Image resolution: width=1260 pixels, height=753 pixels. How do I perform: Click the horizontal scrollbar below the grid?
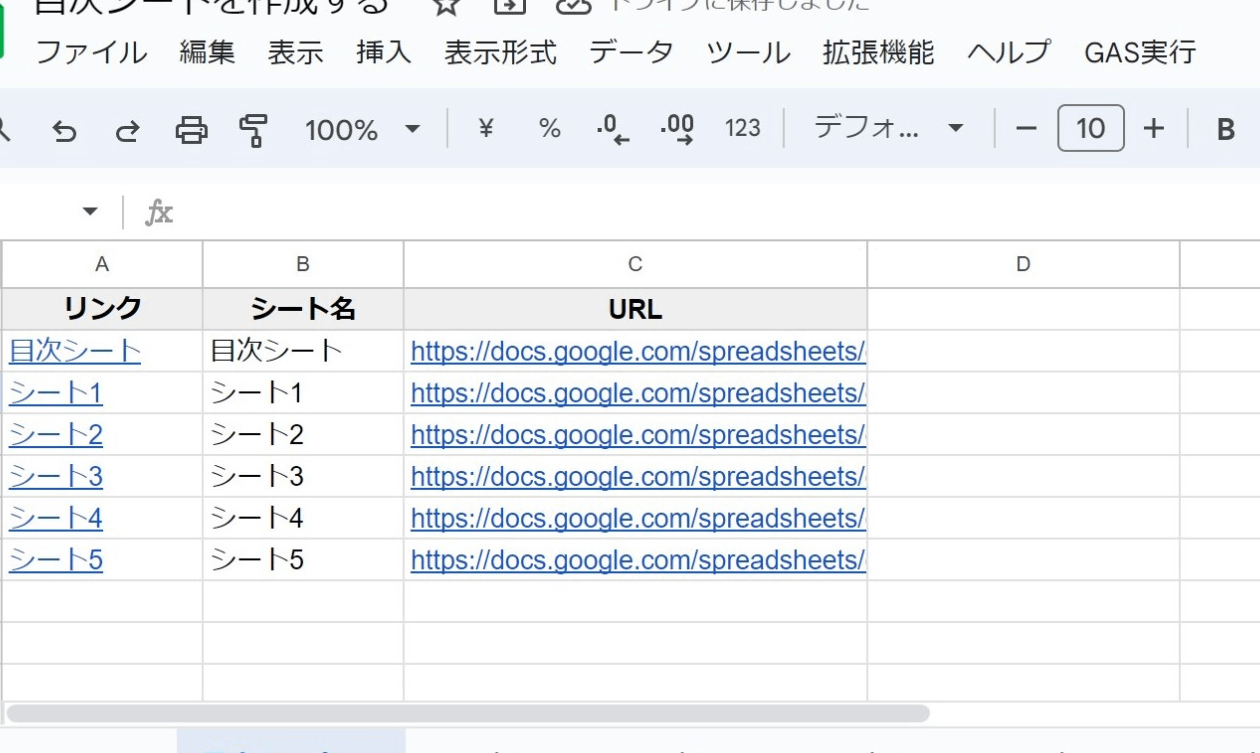pos(467,713)
